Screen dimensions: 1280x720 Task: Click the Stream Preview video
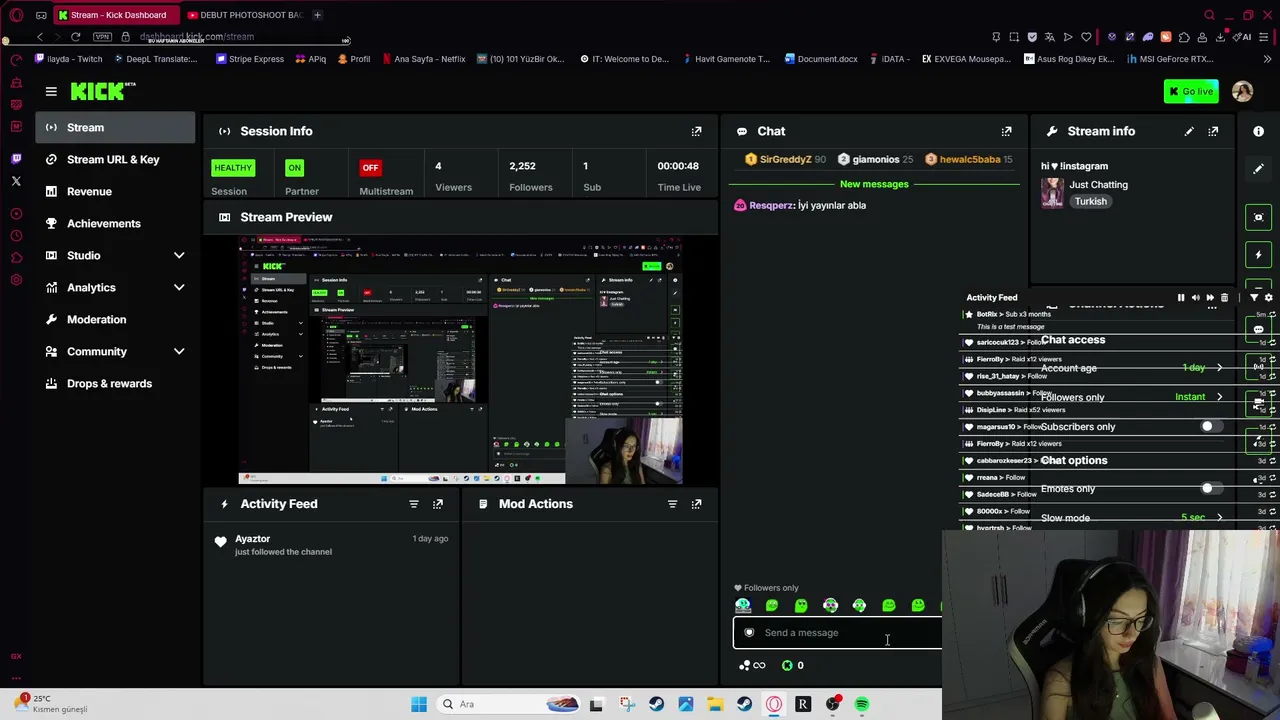point(460,360)
